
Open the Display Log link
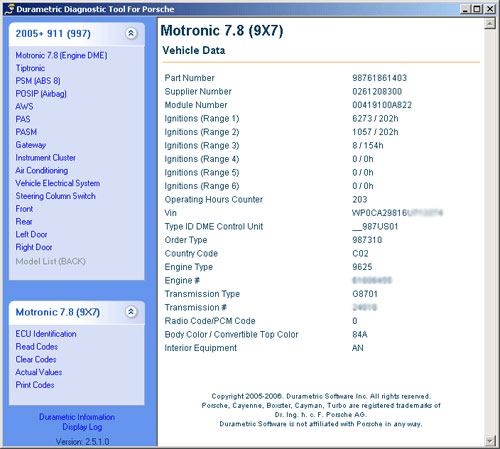[x=82, y=427]
